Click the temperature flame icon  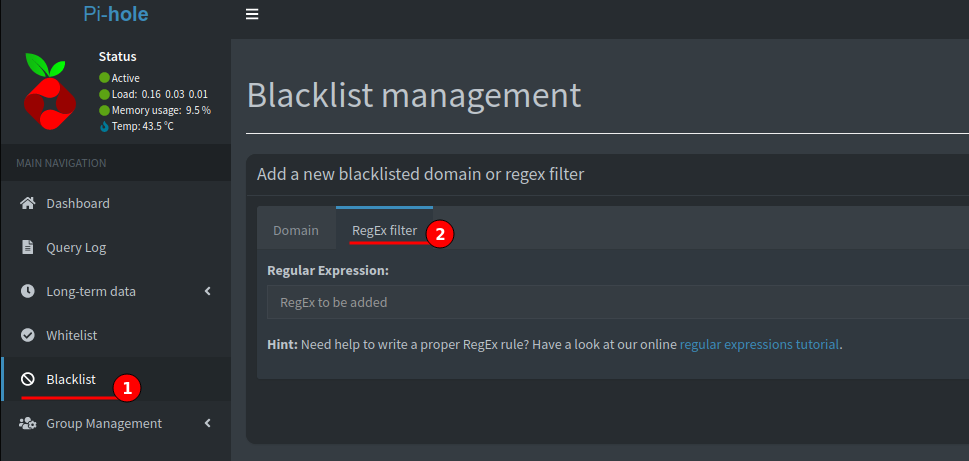click(x=104, y=127)
